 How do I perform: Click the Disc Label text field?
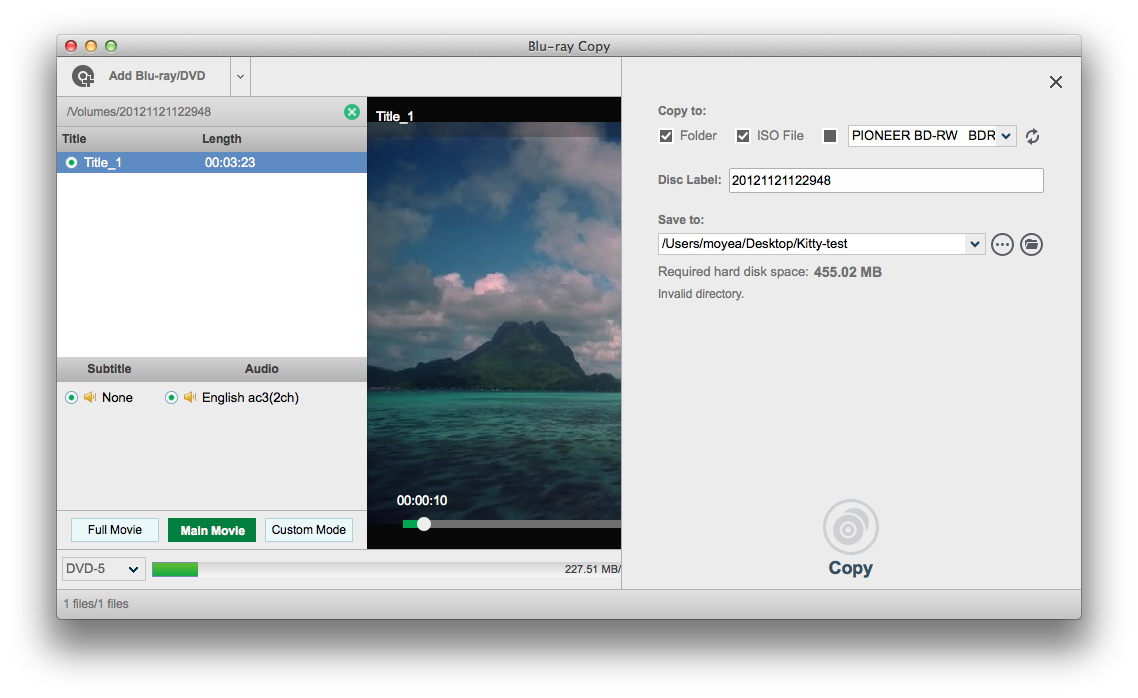pyautogui.click(x=886, y=181)
